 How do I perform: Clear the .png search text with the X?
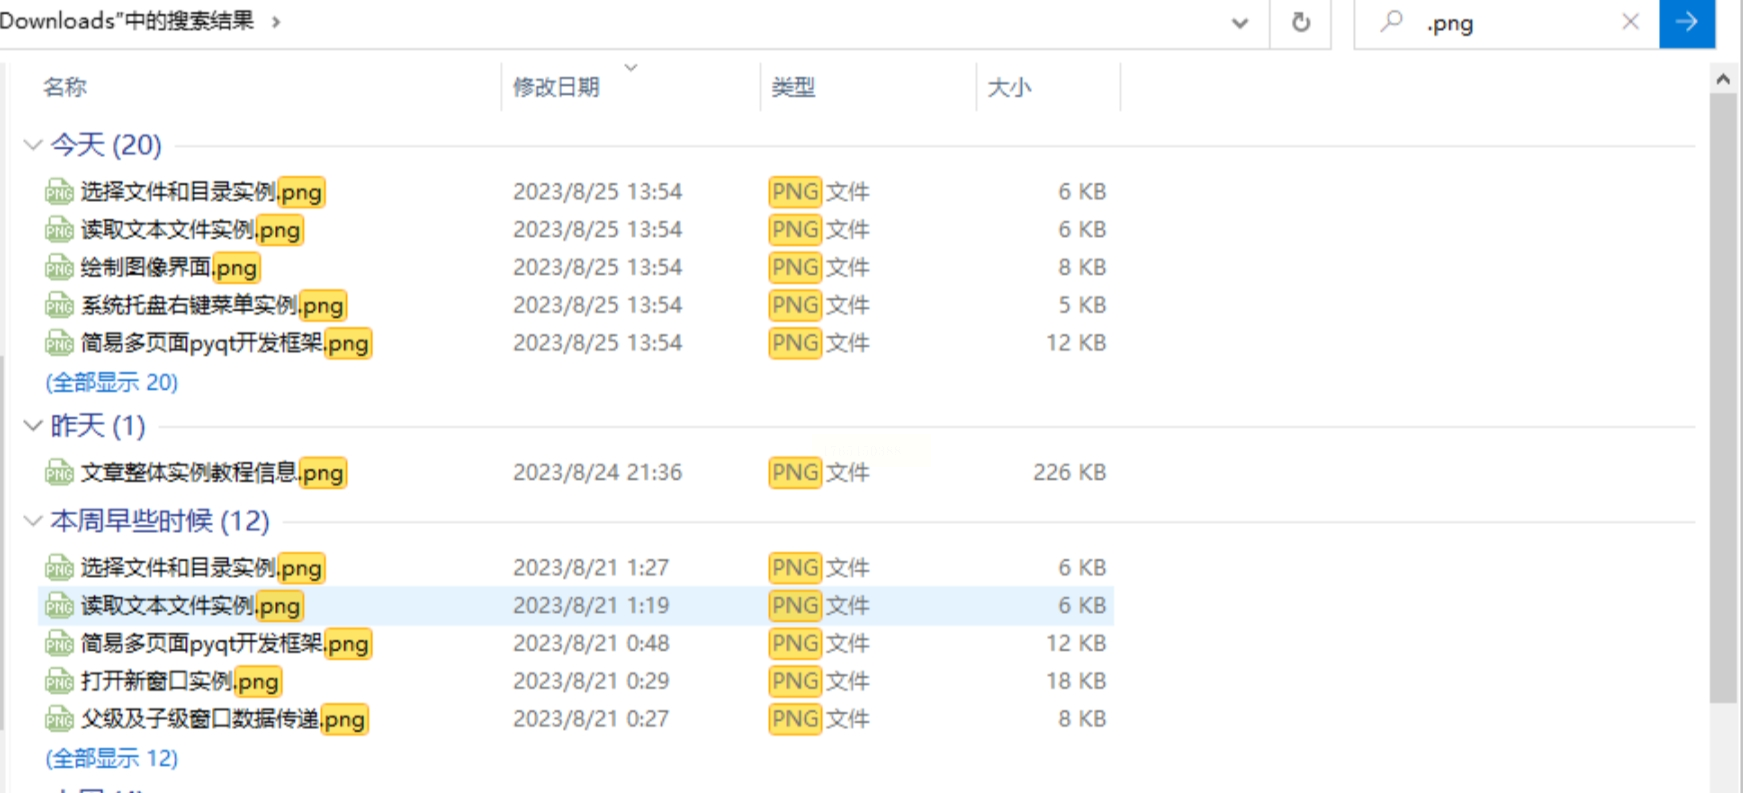click(x=1630, y=22)
